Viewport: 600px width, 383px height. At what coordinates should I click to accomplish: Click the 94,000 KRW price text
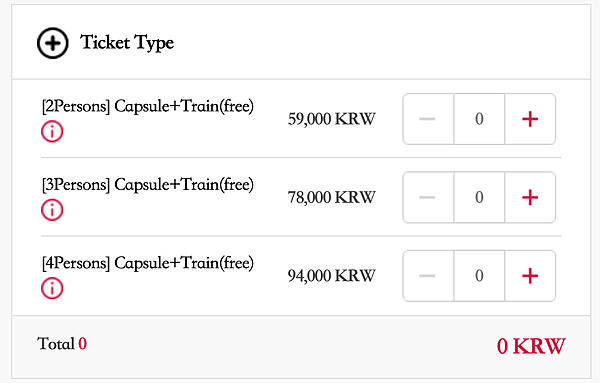coord(331,276)
